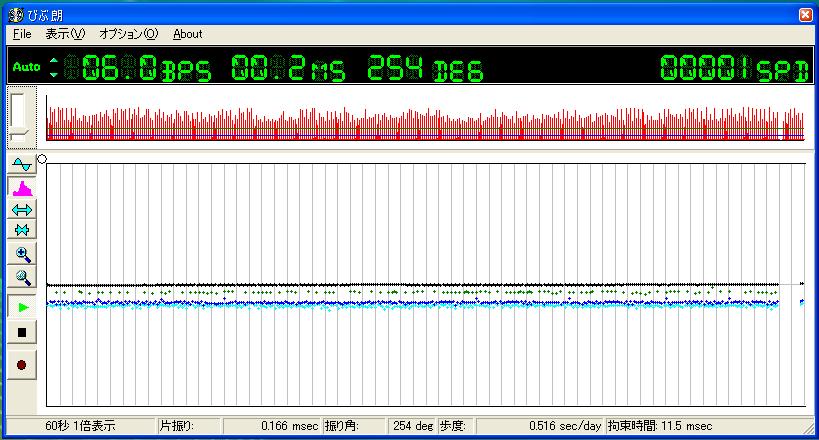Click the 60秒 1倍表示 status entry
The height and width of the screenshot is (440, 819).
pos(80,426)
